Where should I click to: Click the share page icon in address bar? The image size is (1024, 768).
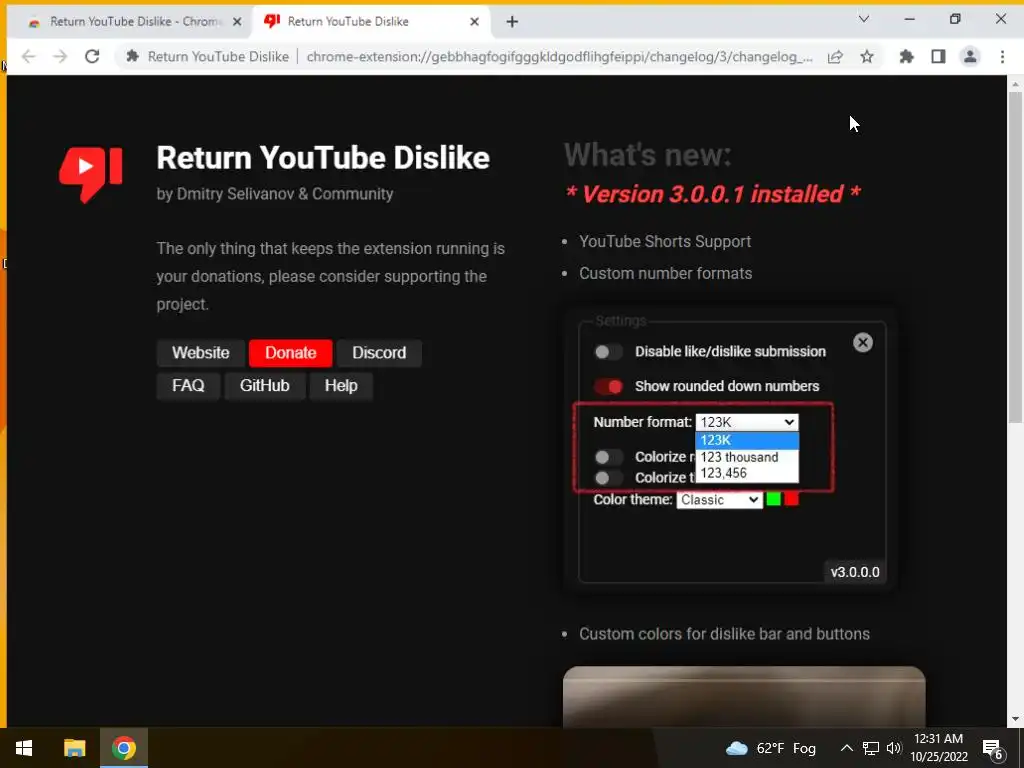835,57
